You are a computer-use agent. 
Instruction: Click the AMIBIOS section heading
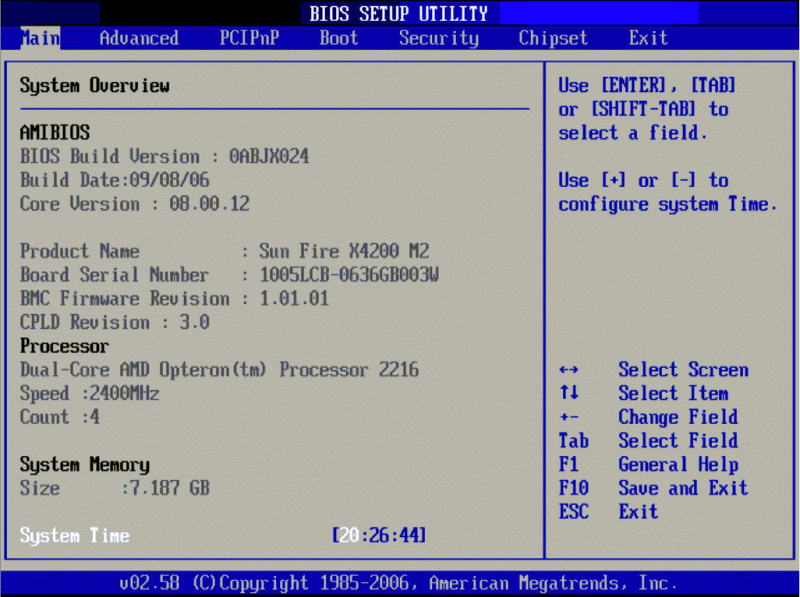(55, 133)
